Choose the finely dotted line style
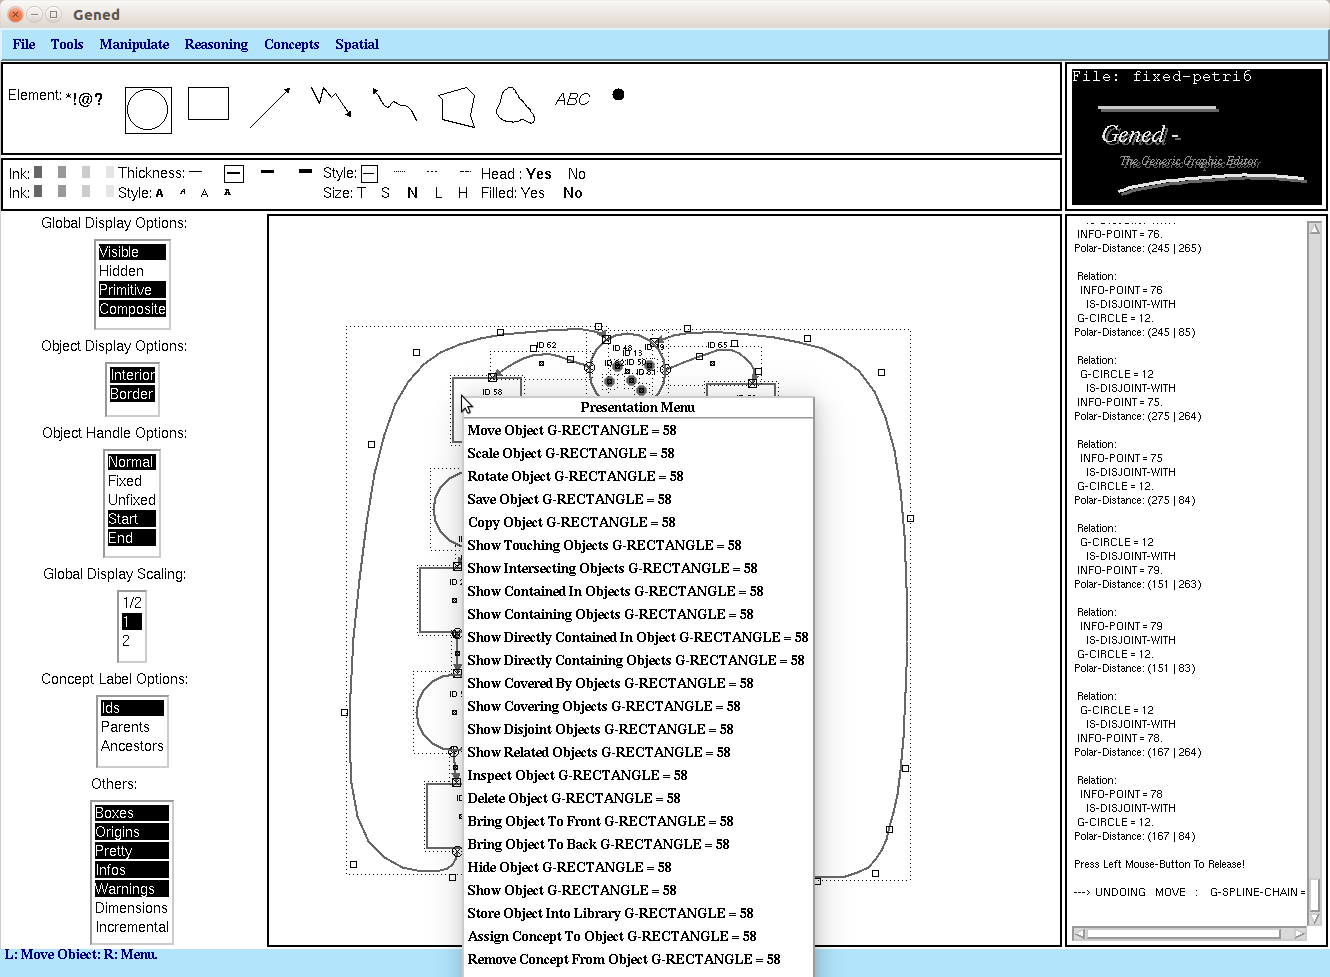Screen dimensions: 1330x977 400,172
